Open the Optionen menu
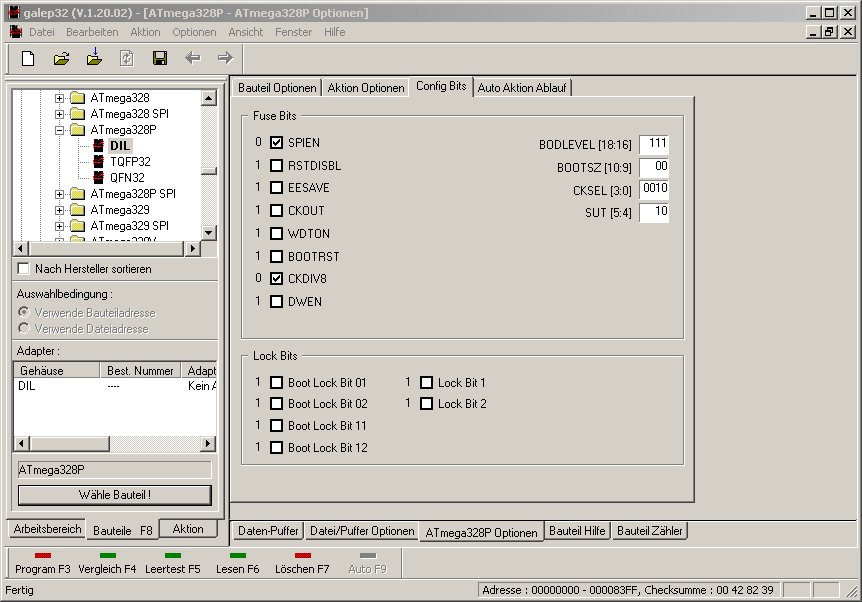The image size is (862, 602). [x=194, y=32]
